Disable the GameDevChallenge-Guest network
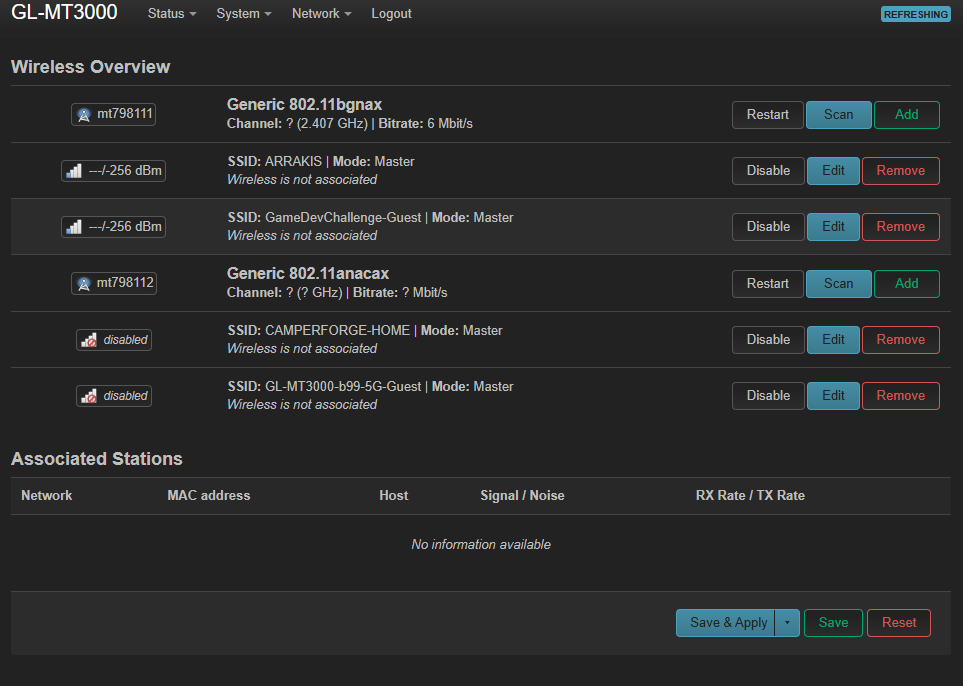The height and width of the screenshot is (686, 963). (768, 227)
